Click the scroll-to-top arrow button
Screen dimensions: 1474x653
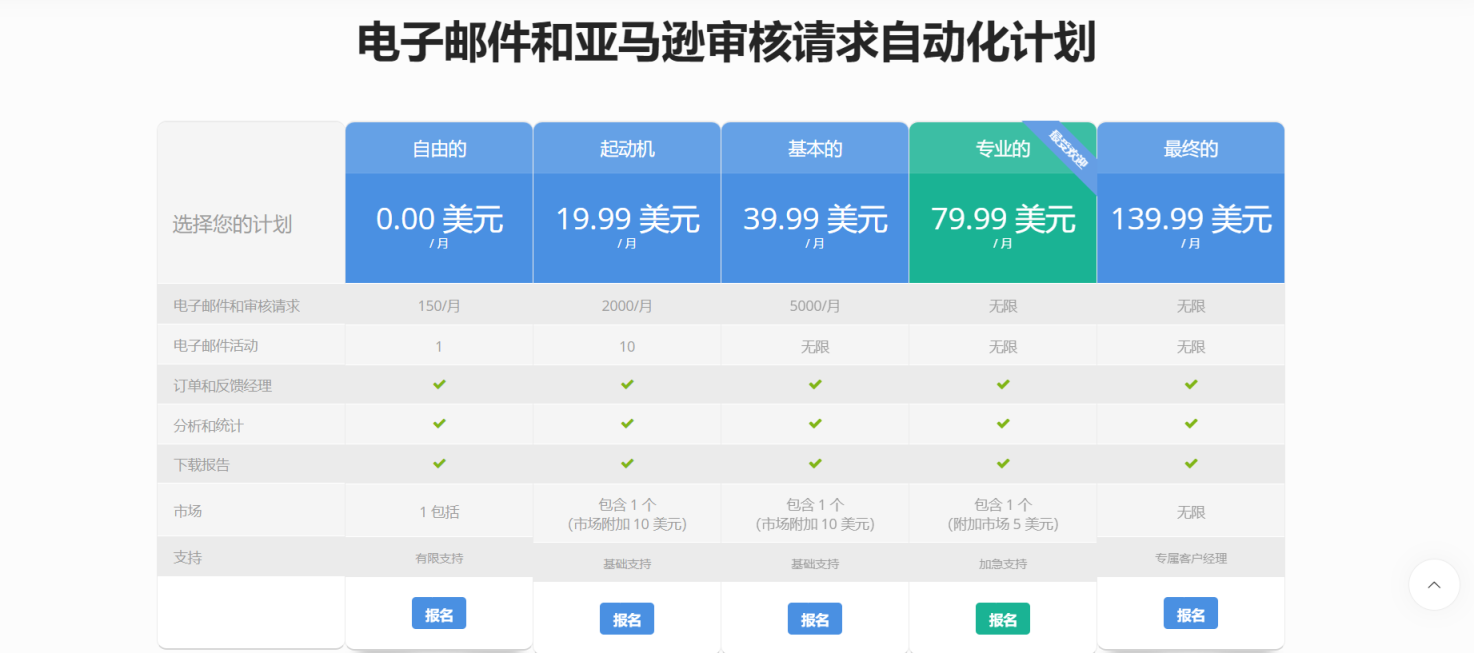1433,585
